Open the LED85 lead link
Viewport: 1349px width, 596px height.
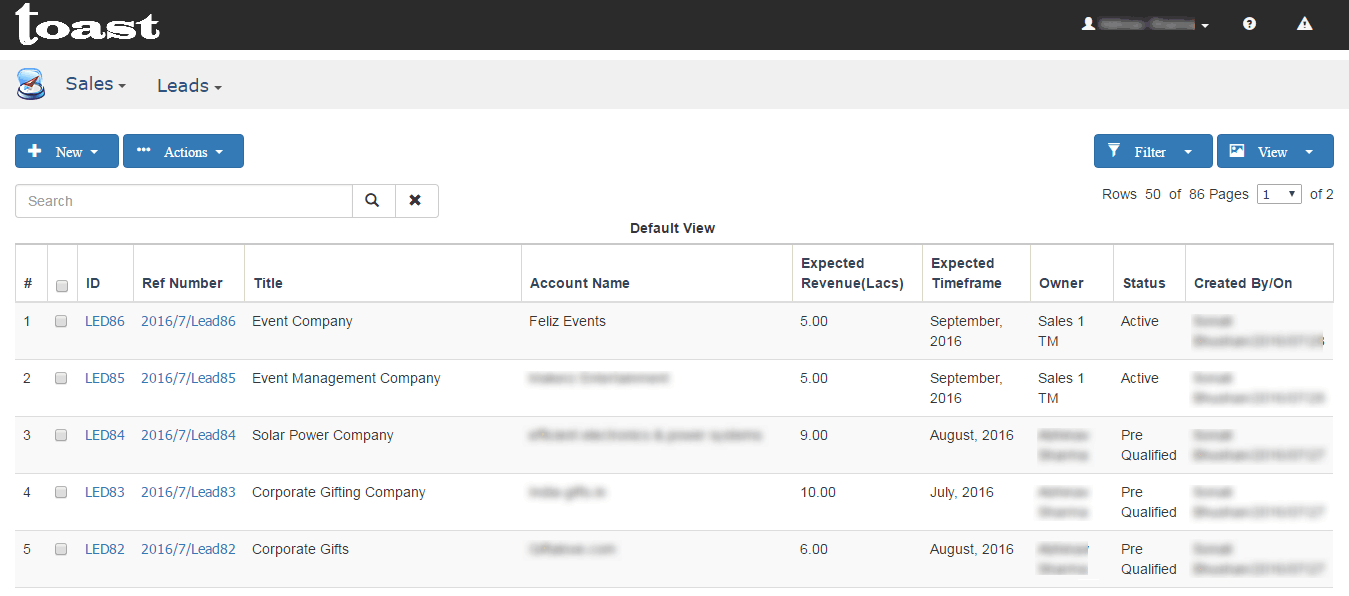(x=105, y=379)
